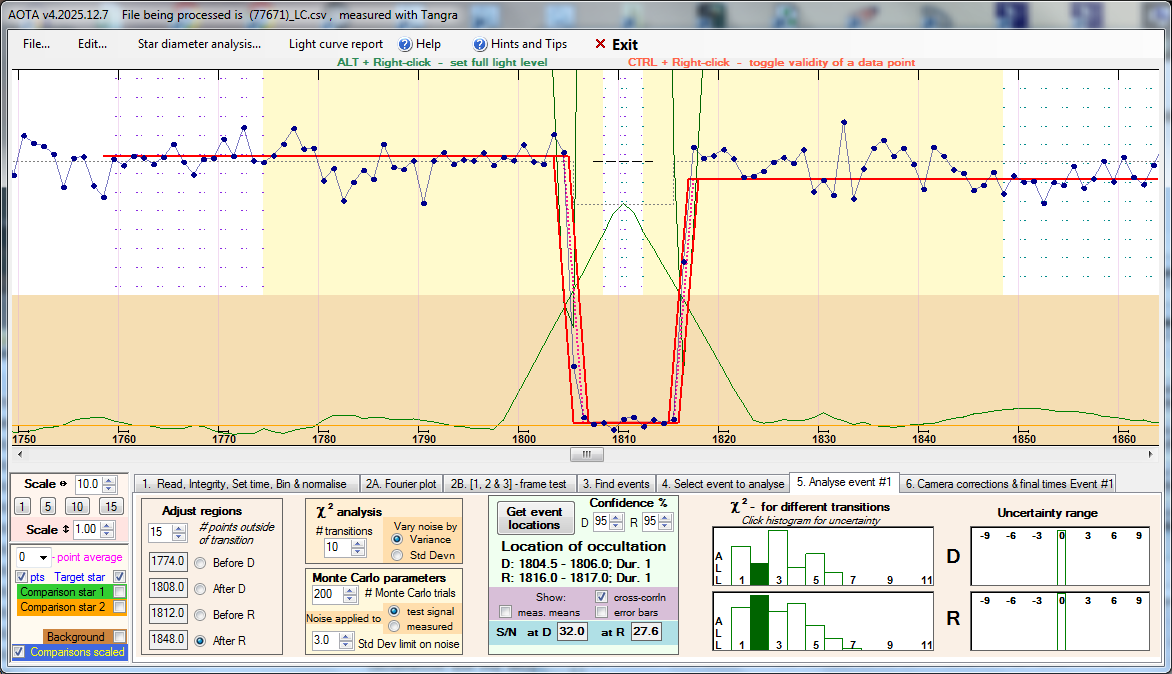This screenshot has width=1172, height=674.
Task: Click the Help question-mark icon
Action: tap(405, 45)
